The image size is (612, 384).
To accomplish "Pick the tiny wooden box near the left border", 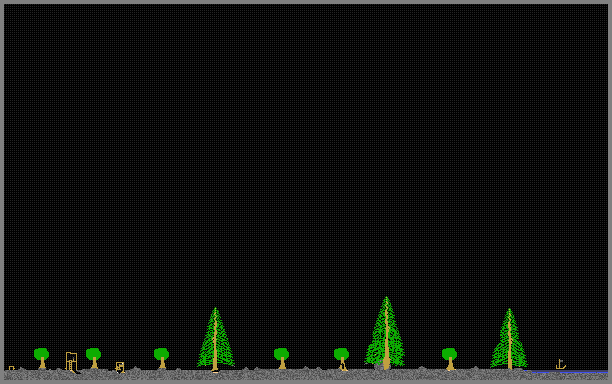I will tap(11, 368).
